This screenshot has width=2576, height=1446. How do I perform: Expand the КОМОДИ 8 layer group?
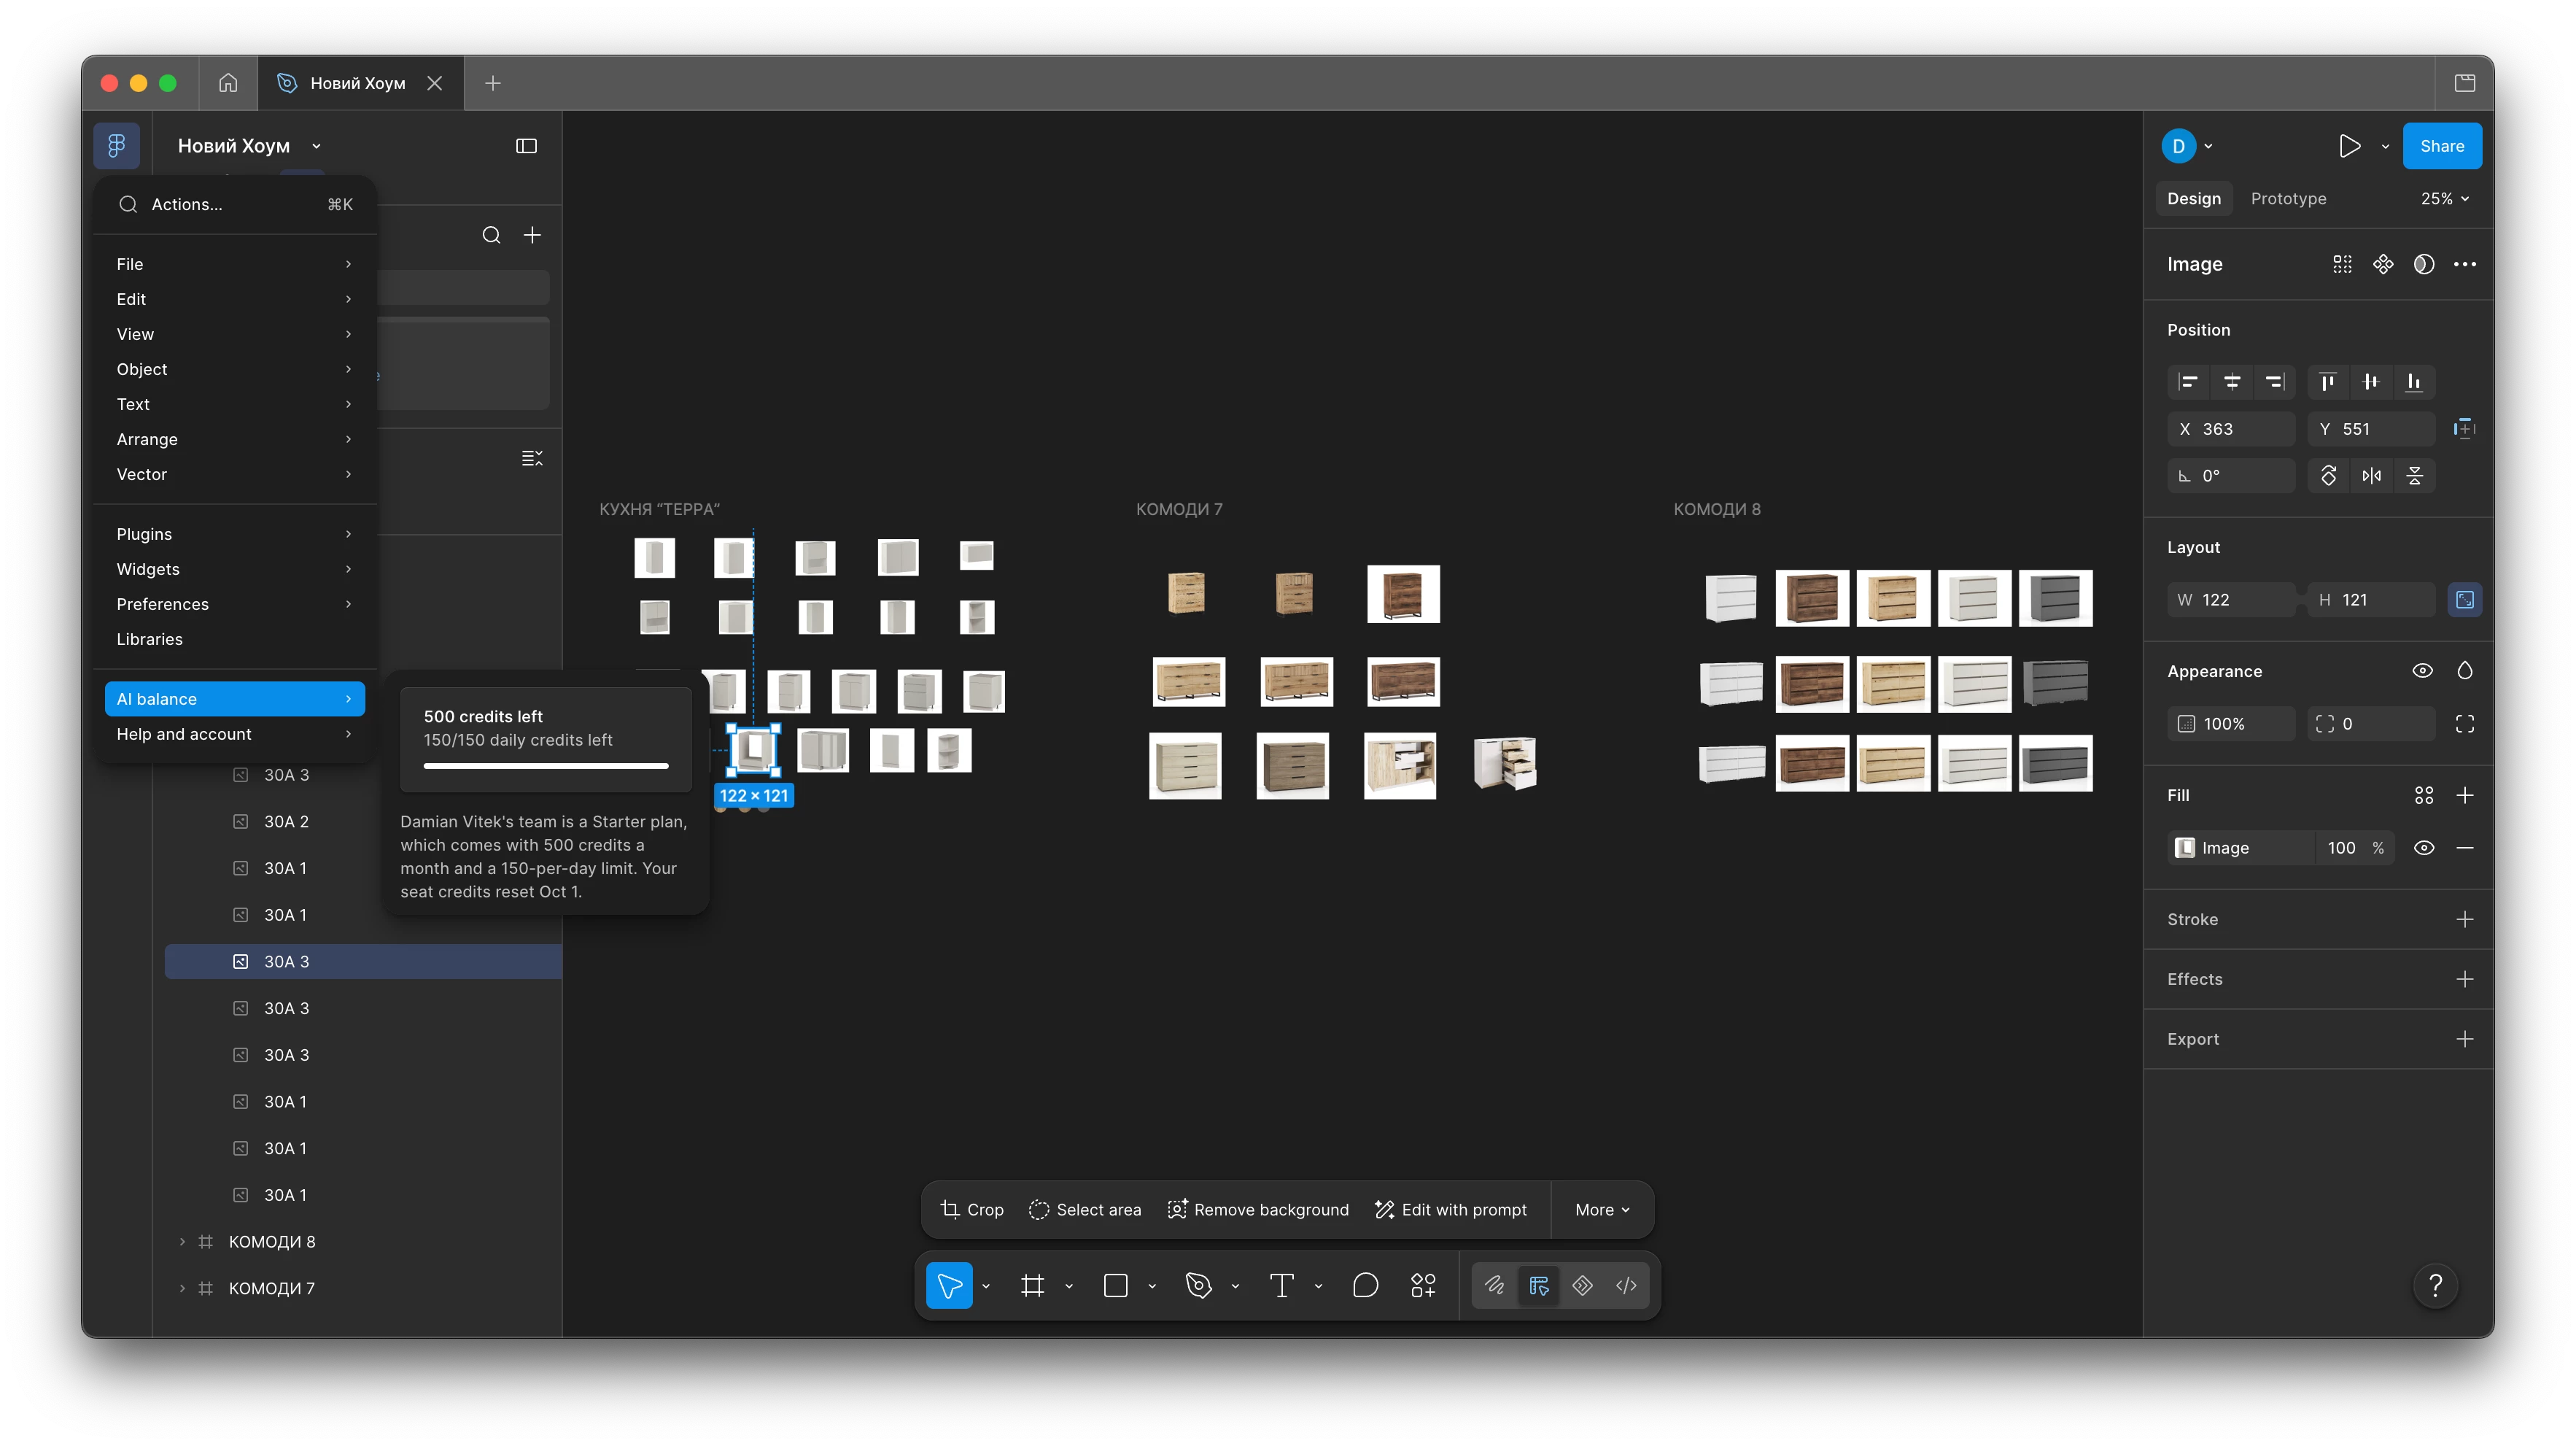coord(182,1242)
